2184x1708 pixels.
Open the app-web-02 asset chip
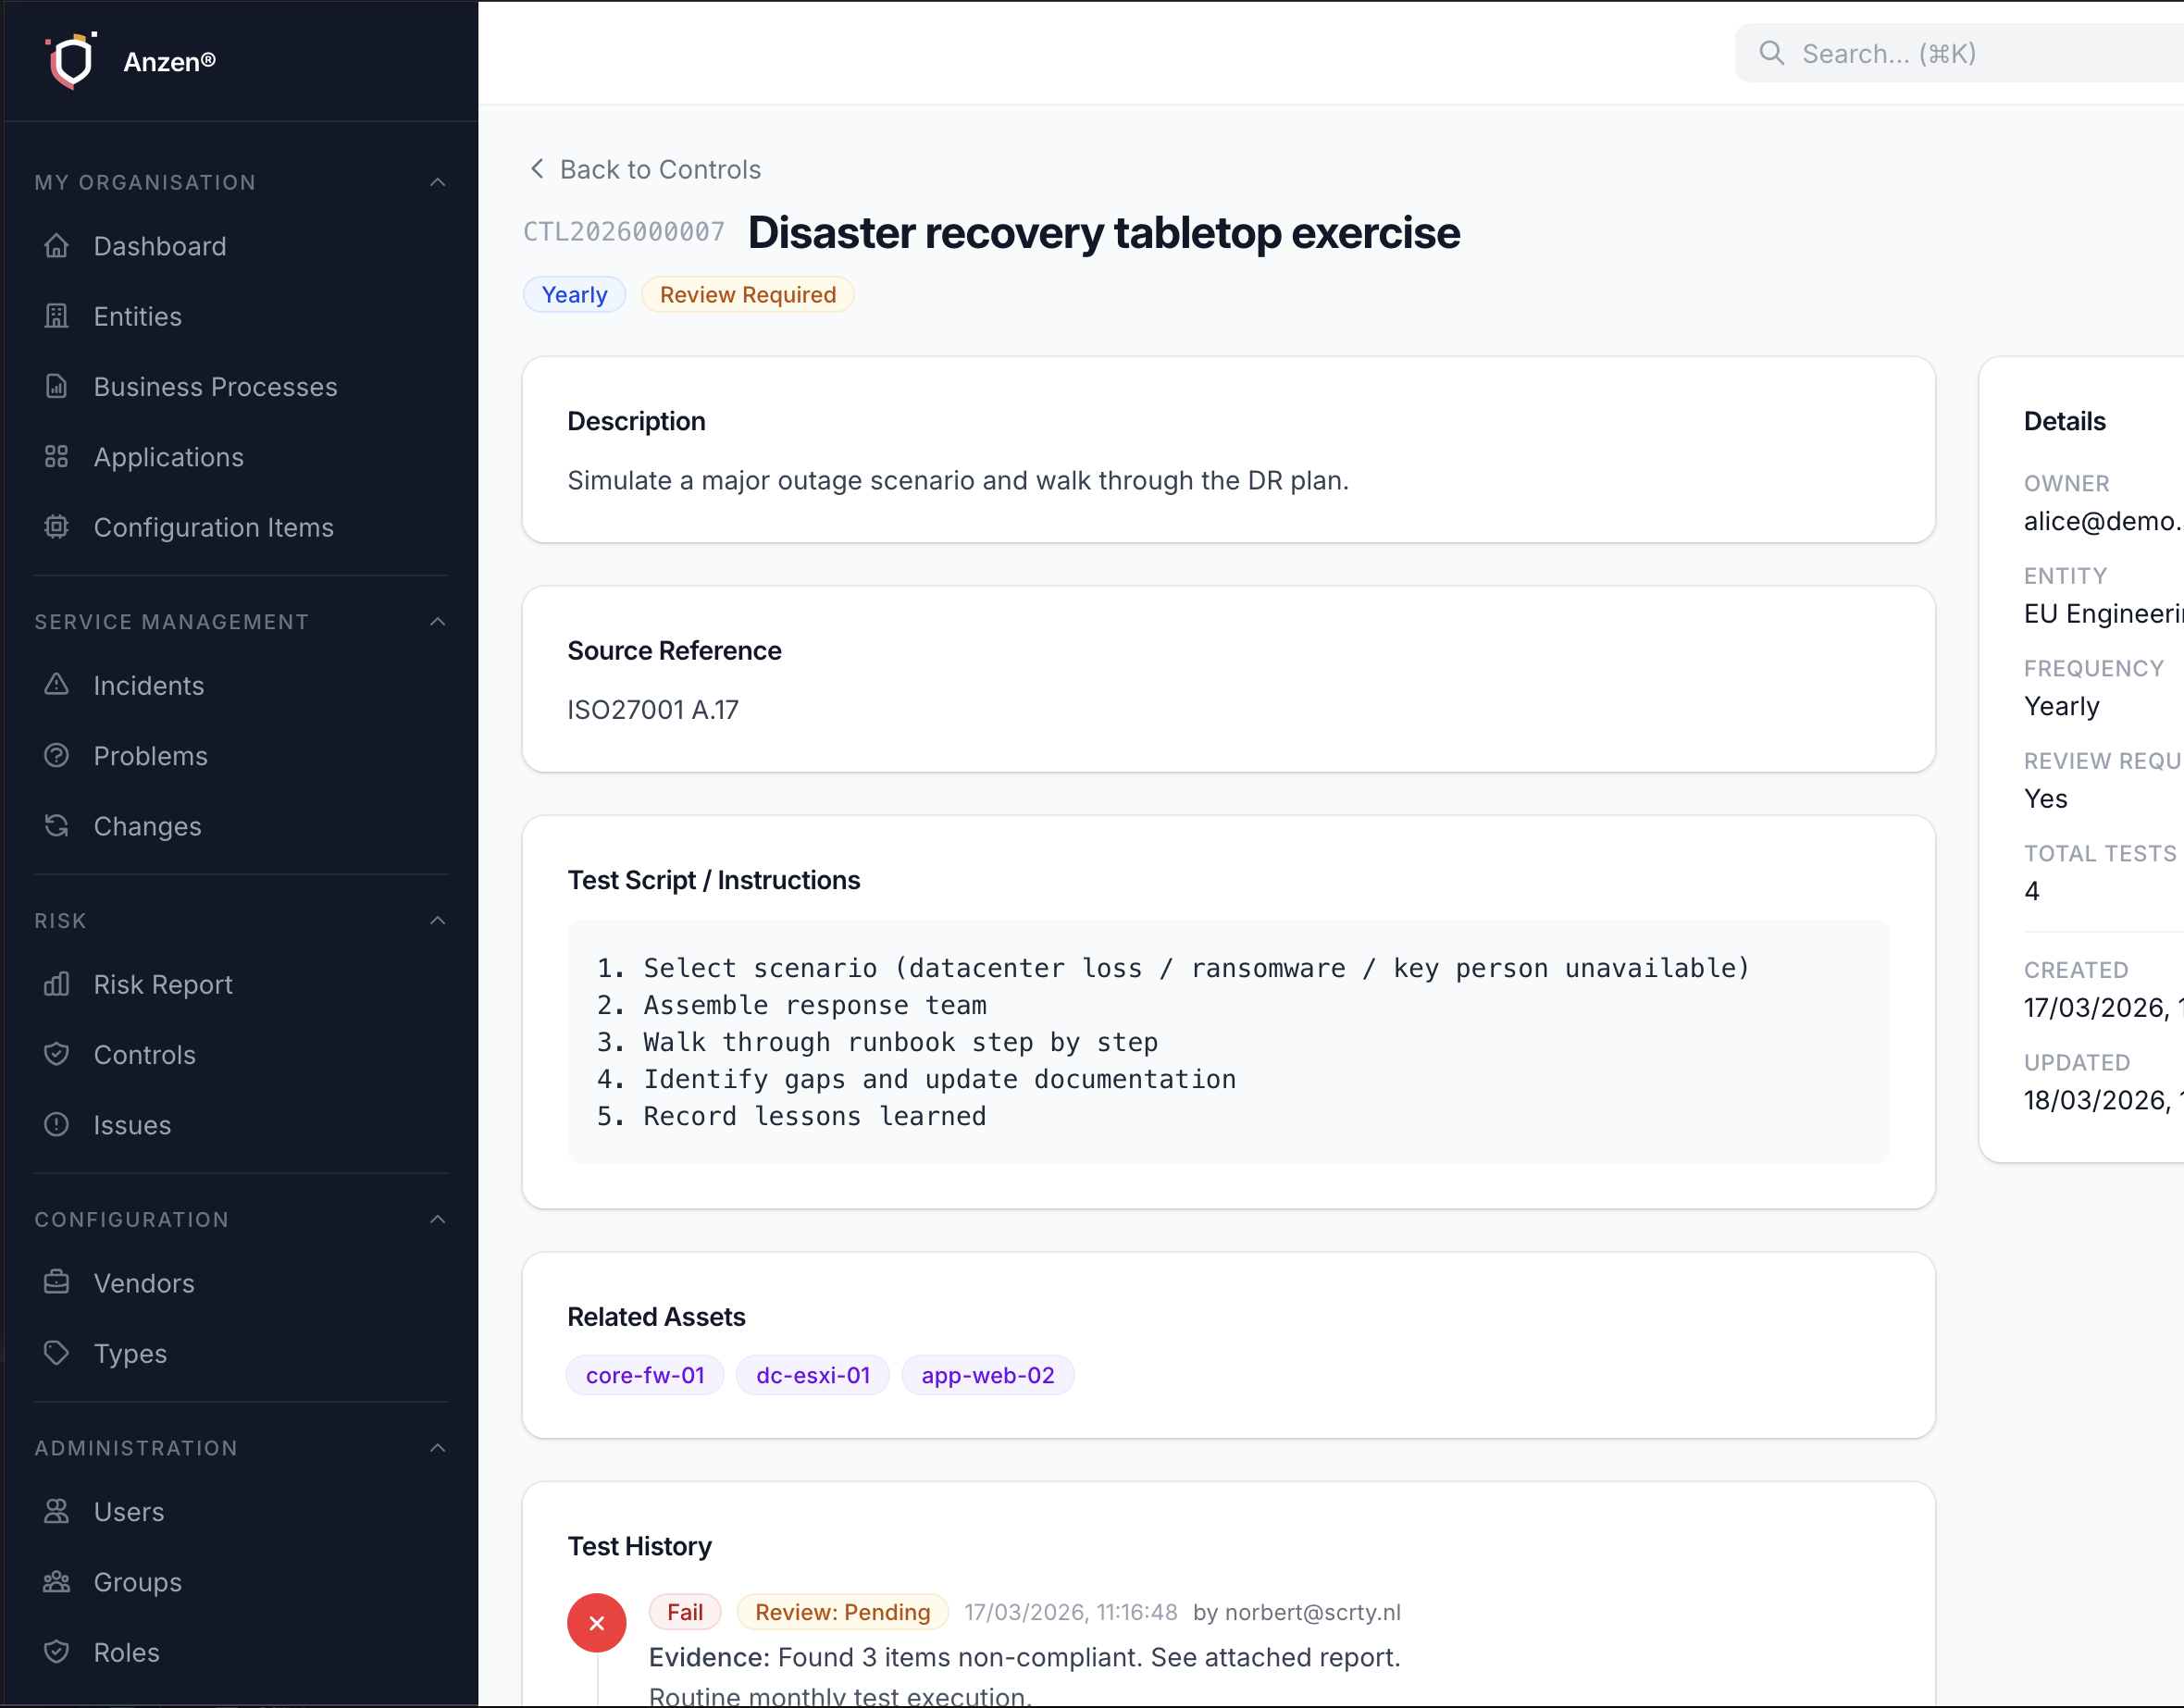pyautogui.click(x=987, y=1375)
